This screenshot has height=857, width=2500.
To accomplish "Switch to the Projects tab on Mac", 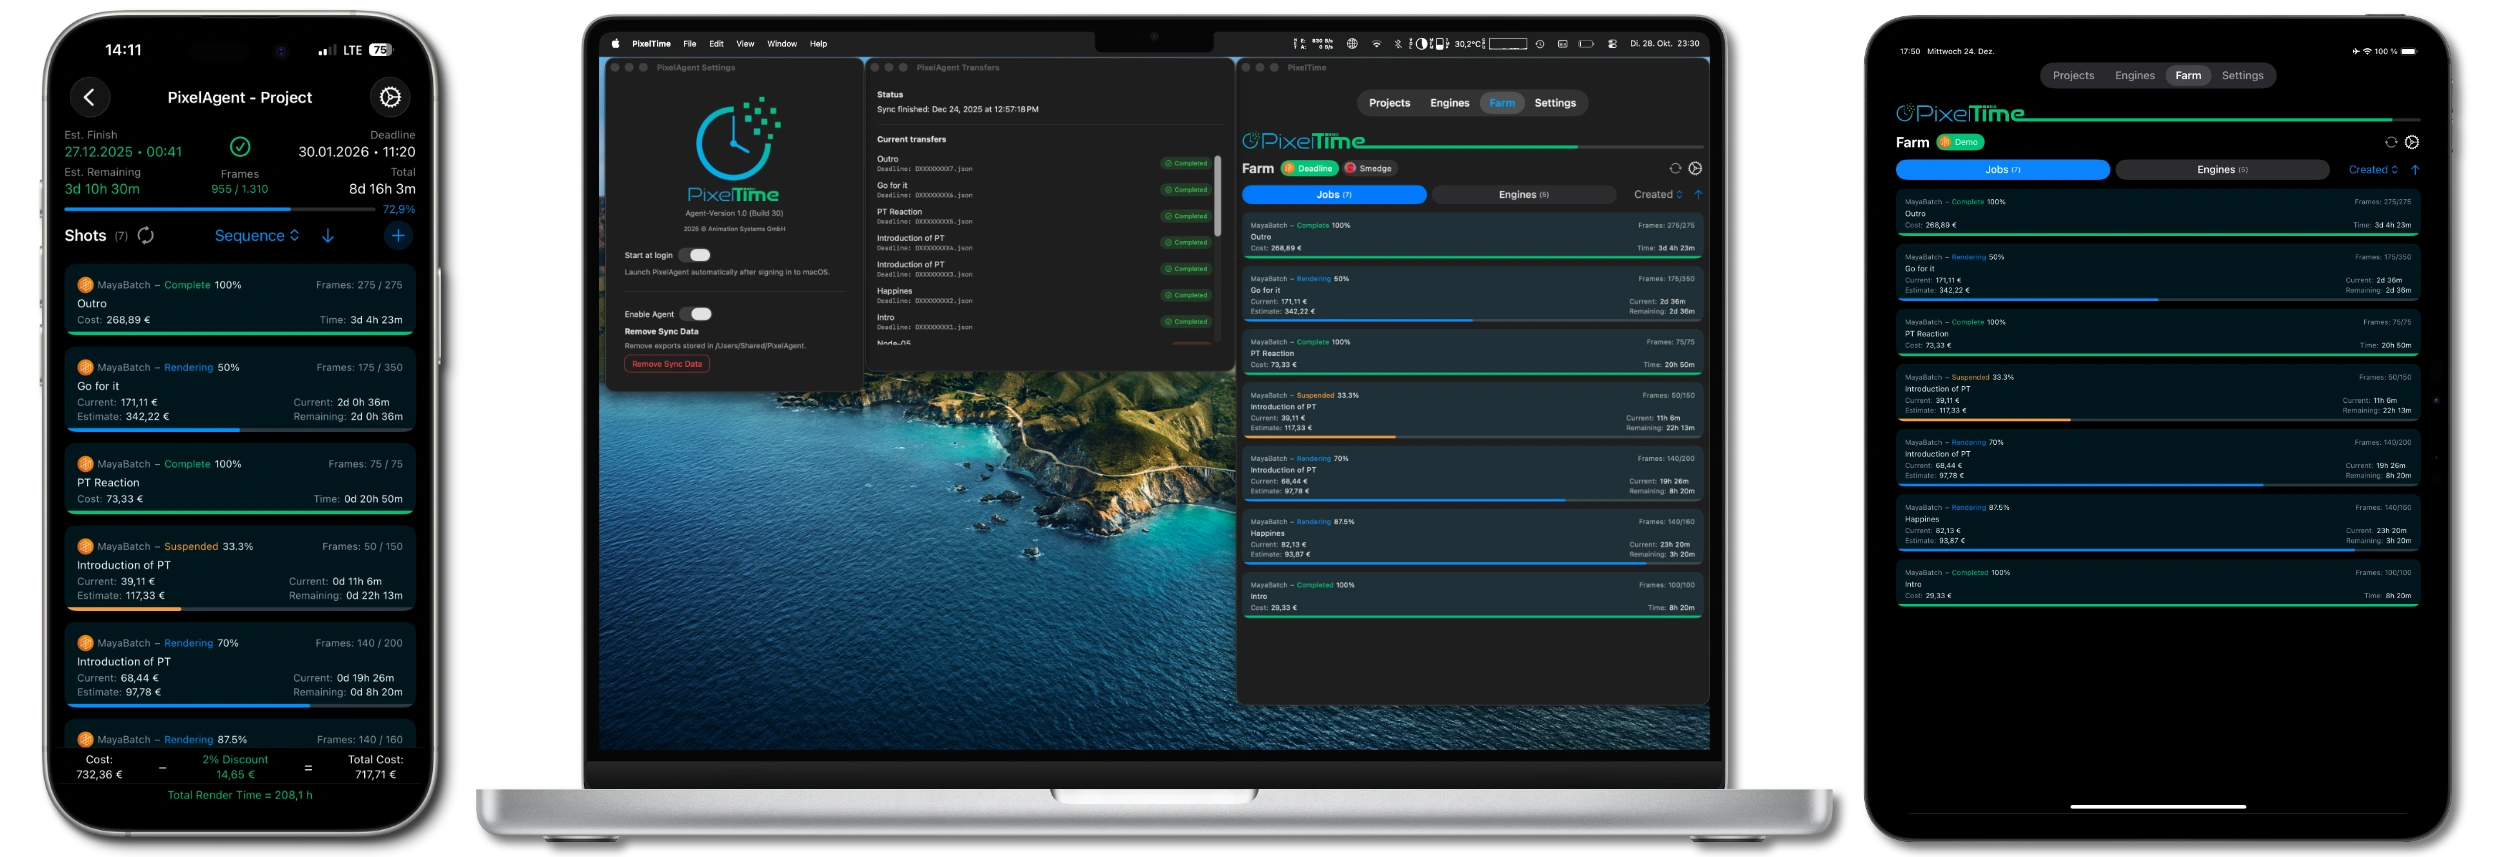I will click(x=1389, y=103).
